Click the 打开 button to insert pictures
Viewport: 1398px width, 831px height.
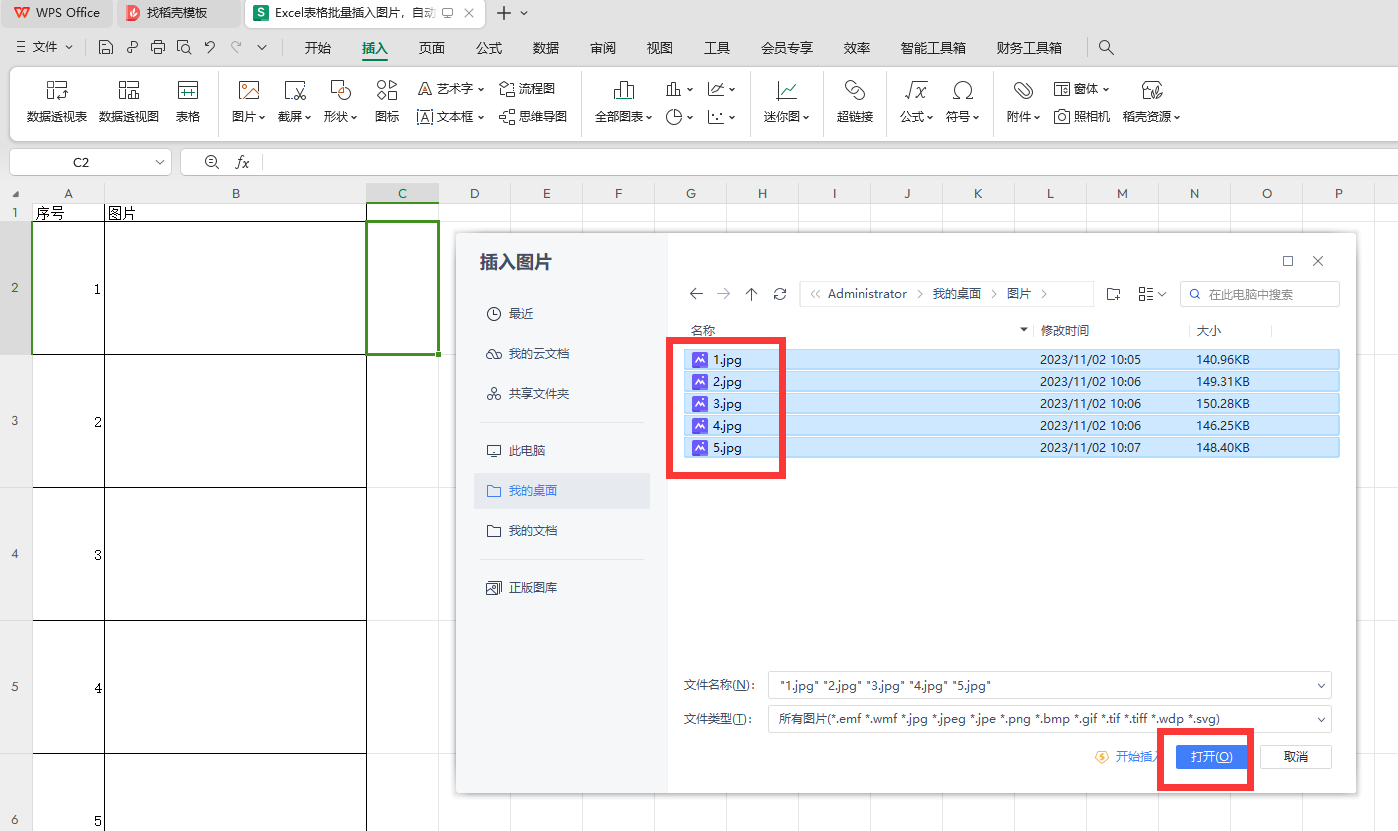click(x=1210, y=757)
